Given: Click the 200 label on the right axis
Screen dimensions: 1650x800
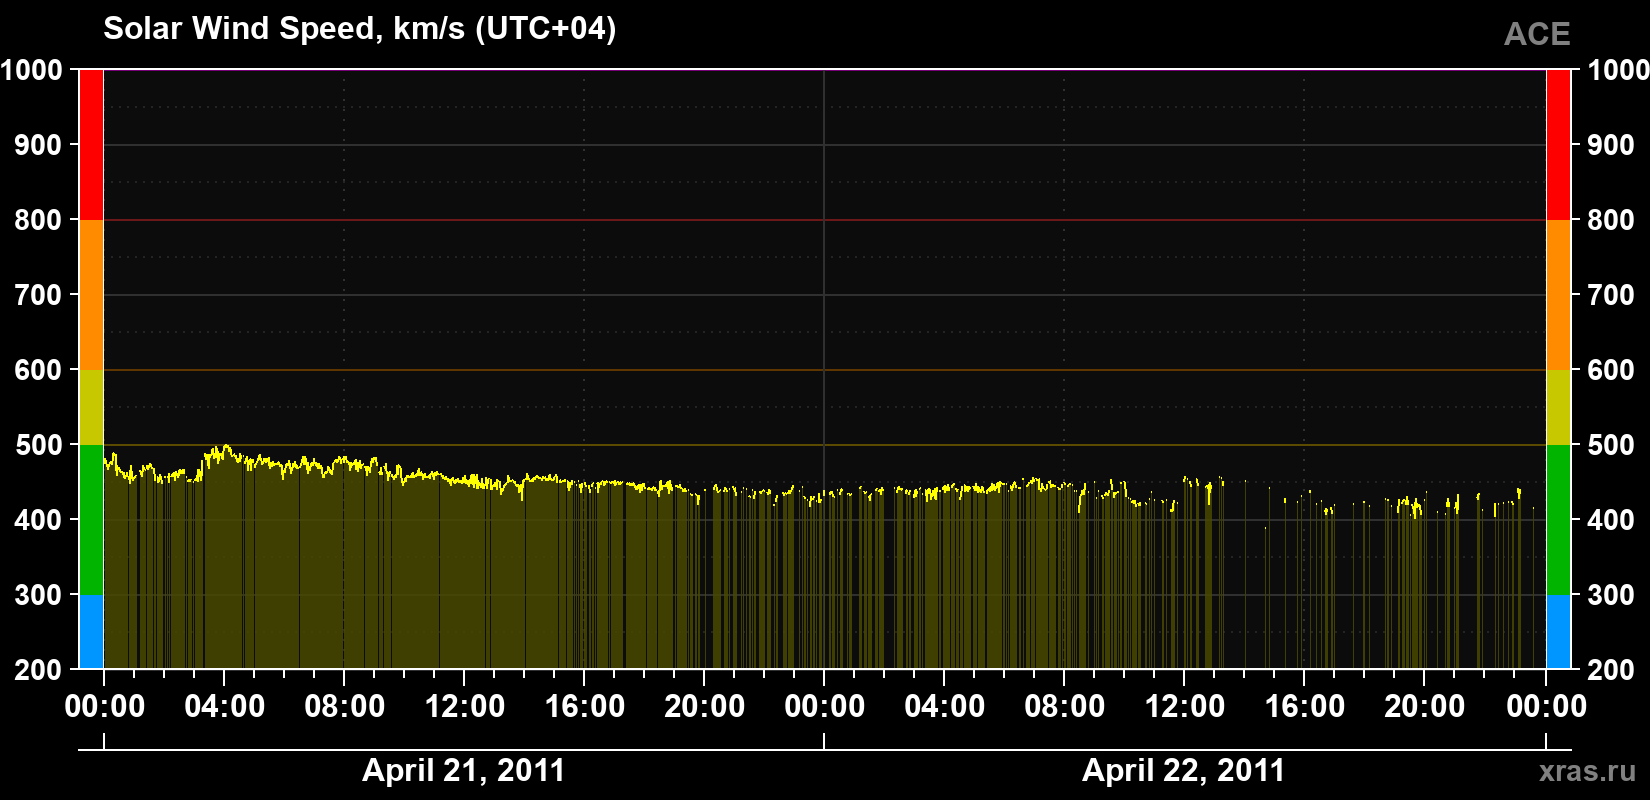Looking at the screenshot, I should click(1611, 670).
